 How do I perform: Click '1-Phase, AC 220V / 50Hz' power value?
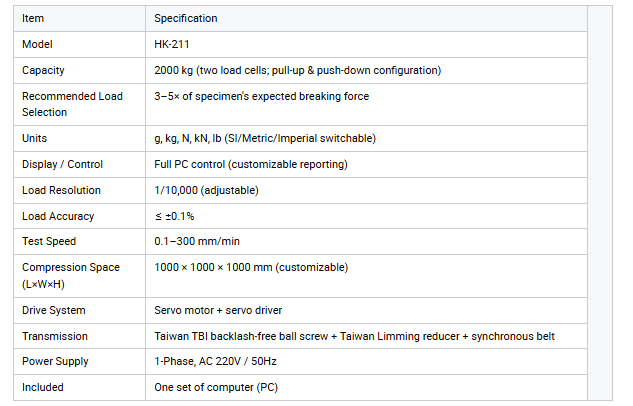[215, 361]
